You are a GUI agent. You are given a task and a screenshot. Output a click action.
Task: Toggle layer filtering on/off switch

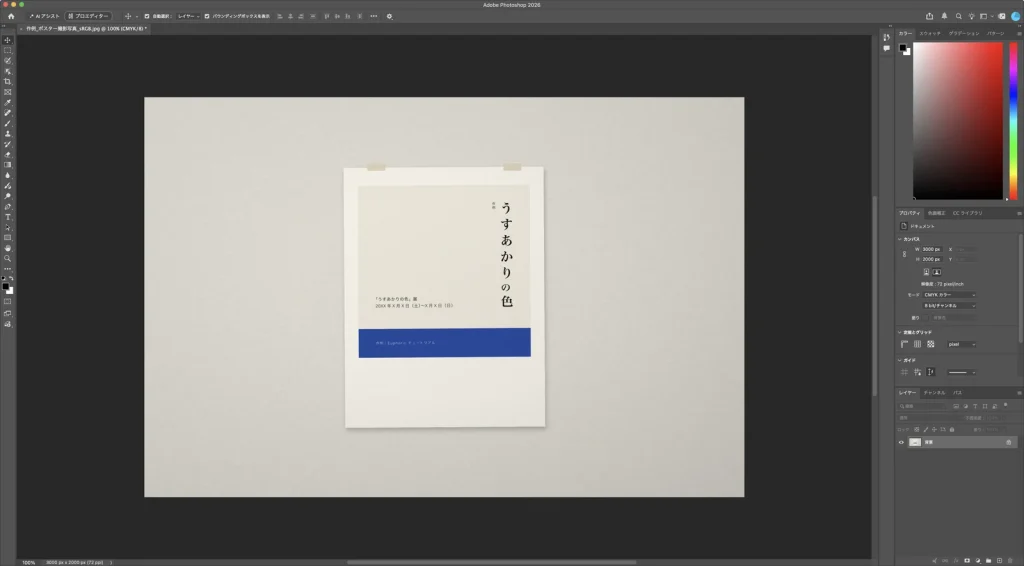point(1005,405)
